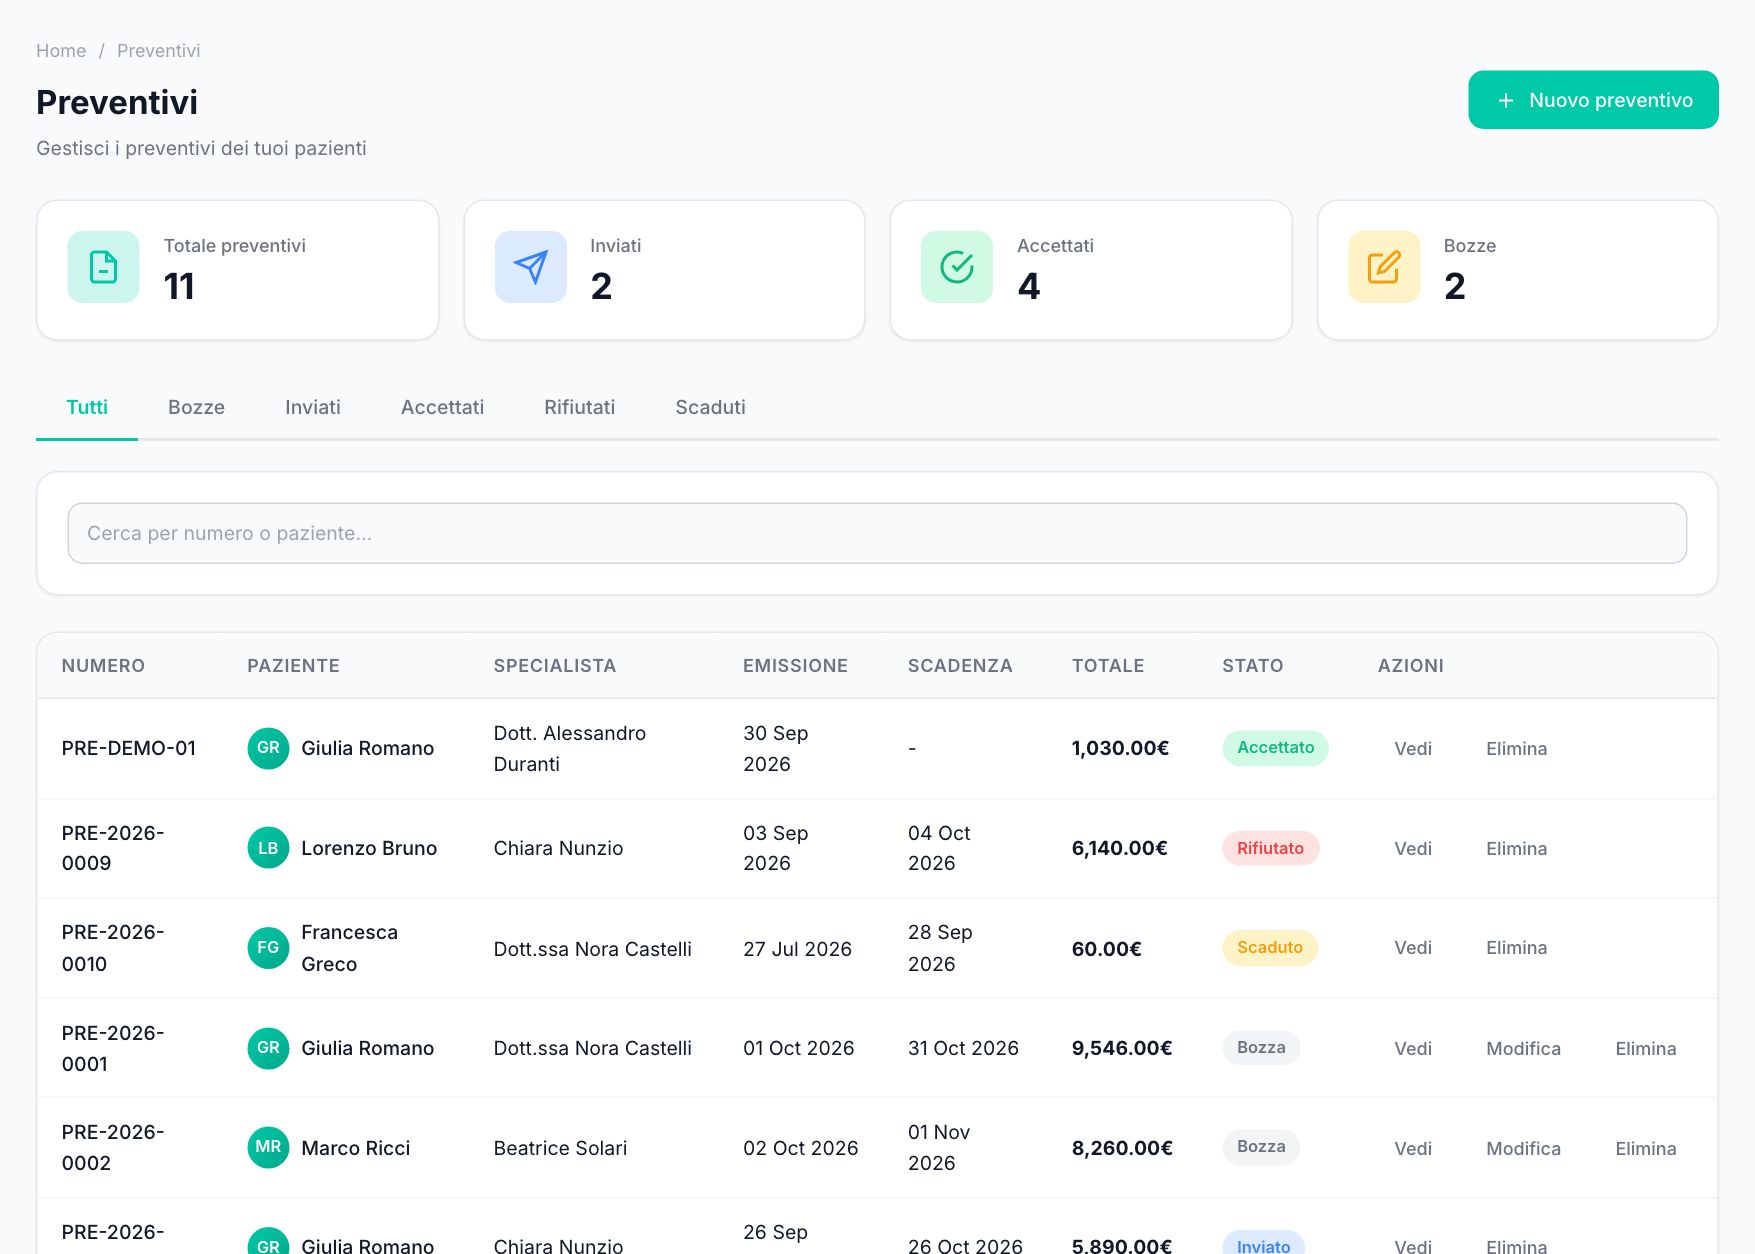Click the Totale preventivi document icon
Screen dimensions: 1755x1254
pos(103,267)
